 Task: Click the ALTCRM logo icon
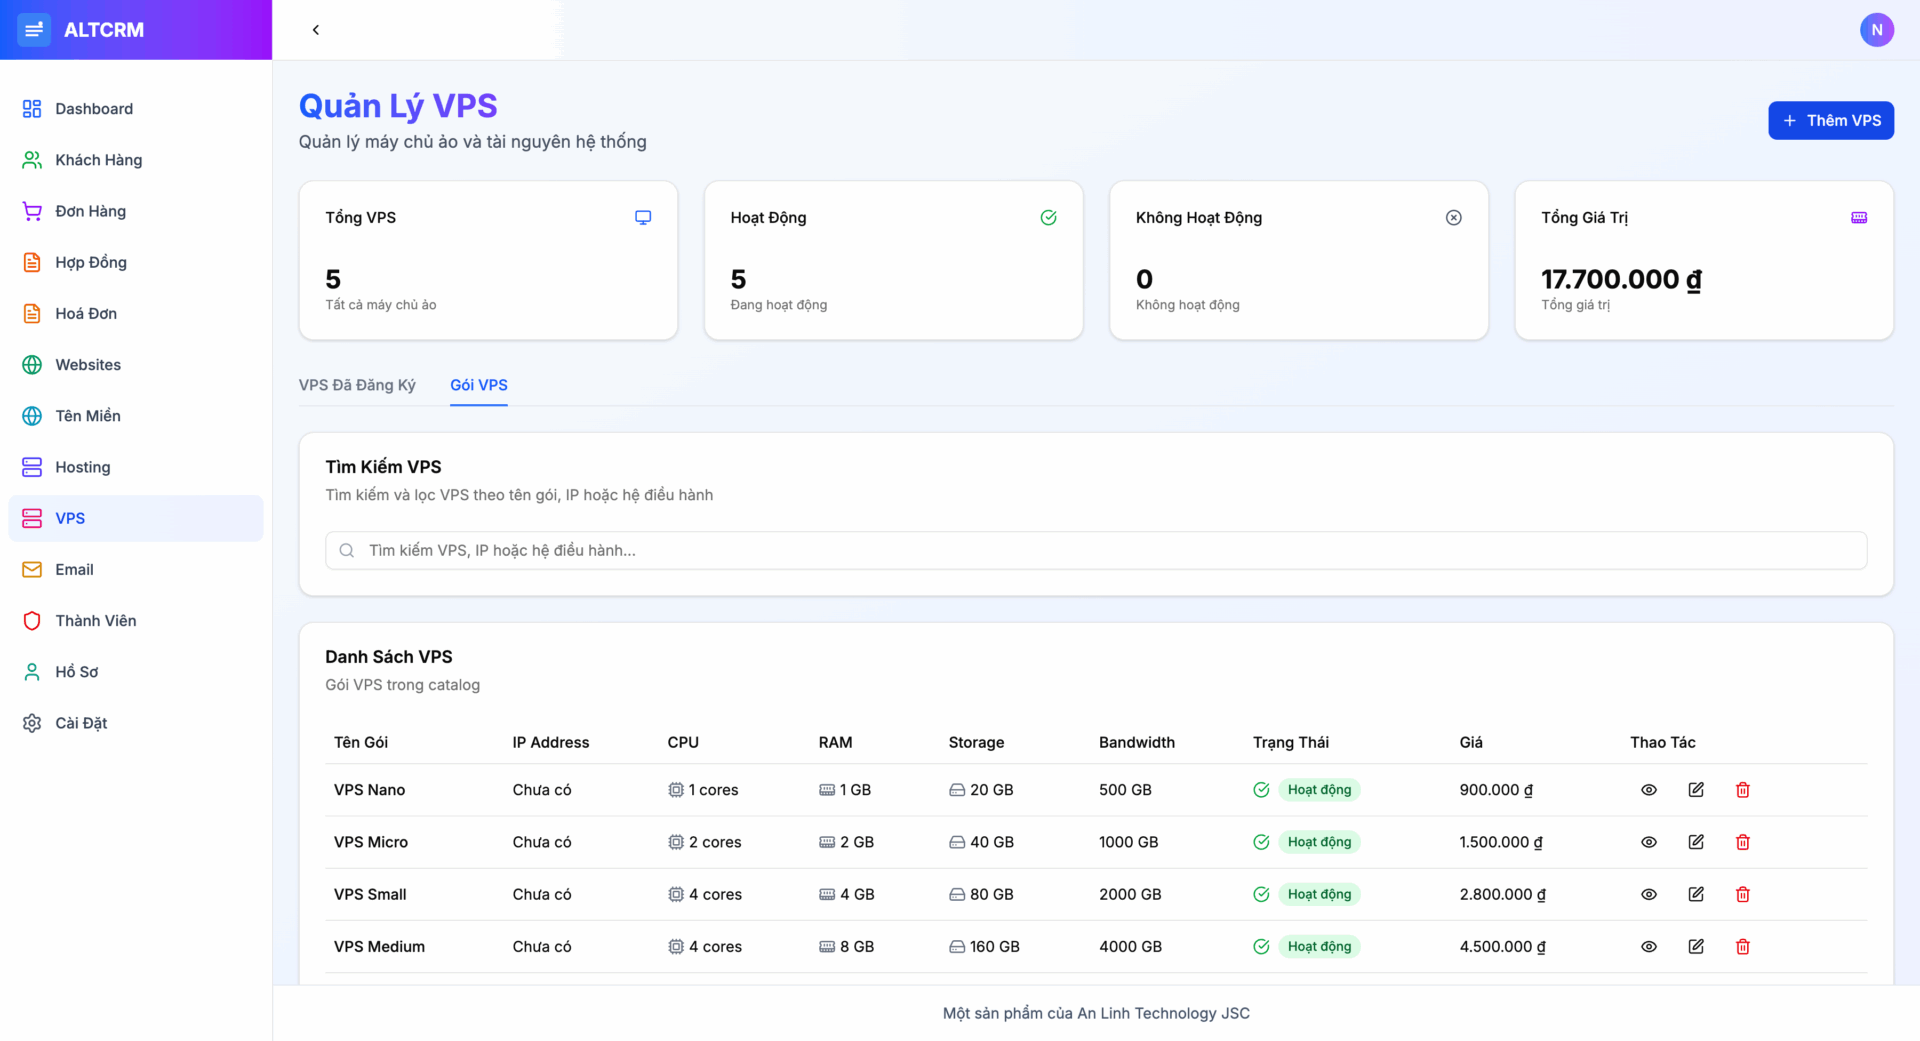(x=34, y=29)
